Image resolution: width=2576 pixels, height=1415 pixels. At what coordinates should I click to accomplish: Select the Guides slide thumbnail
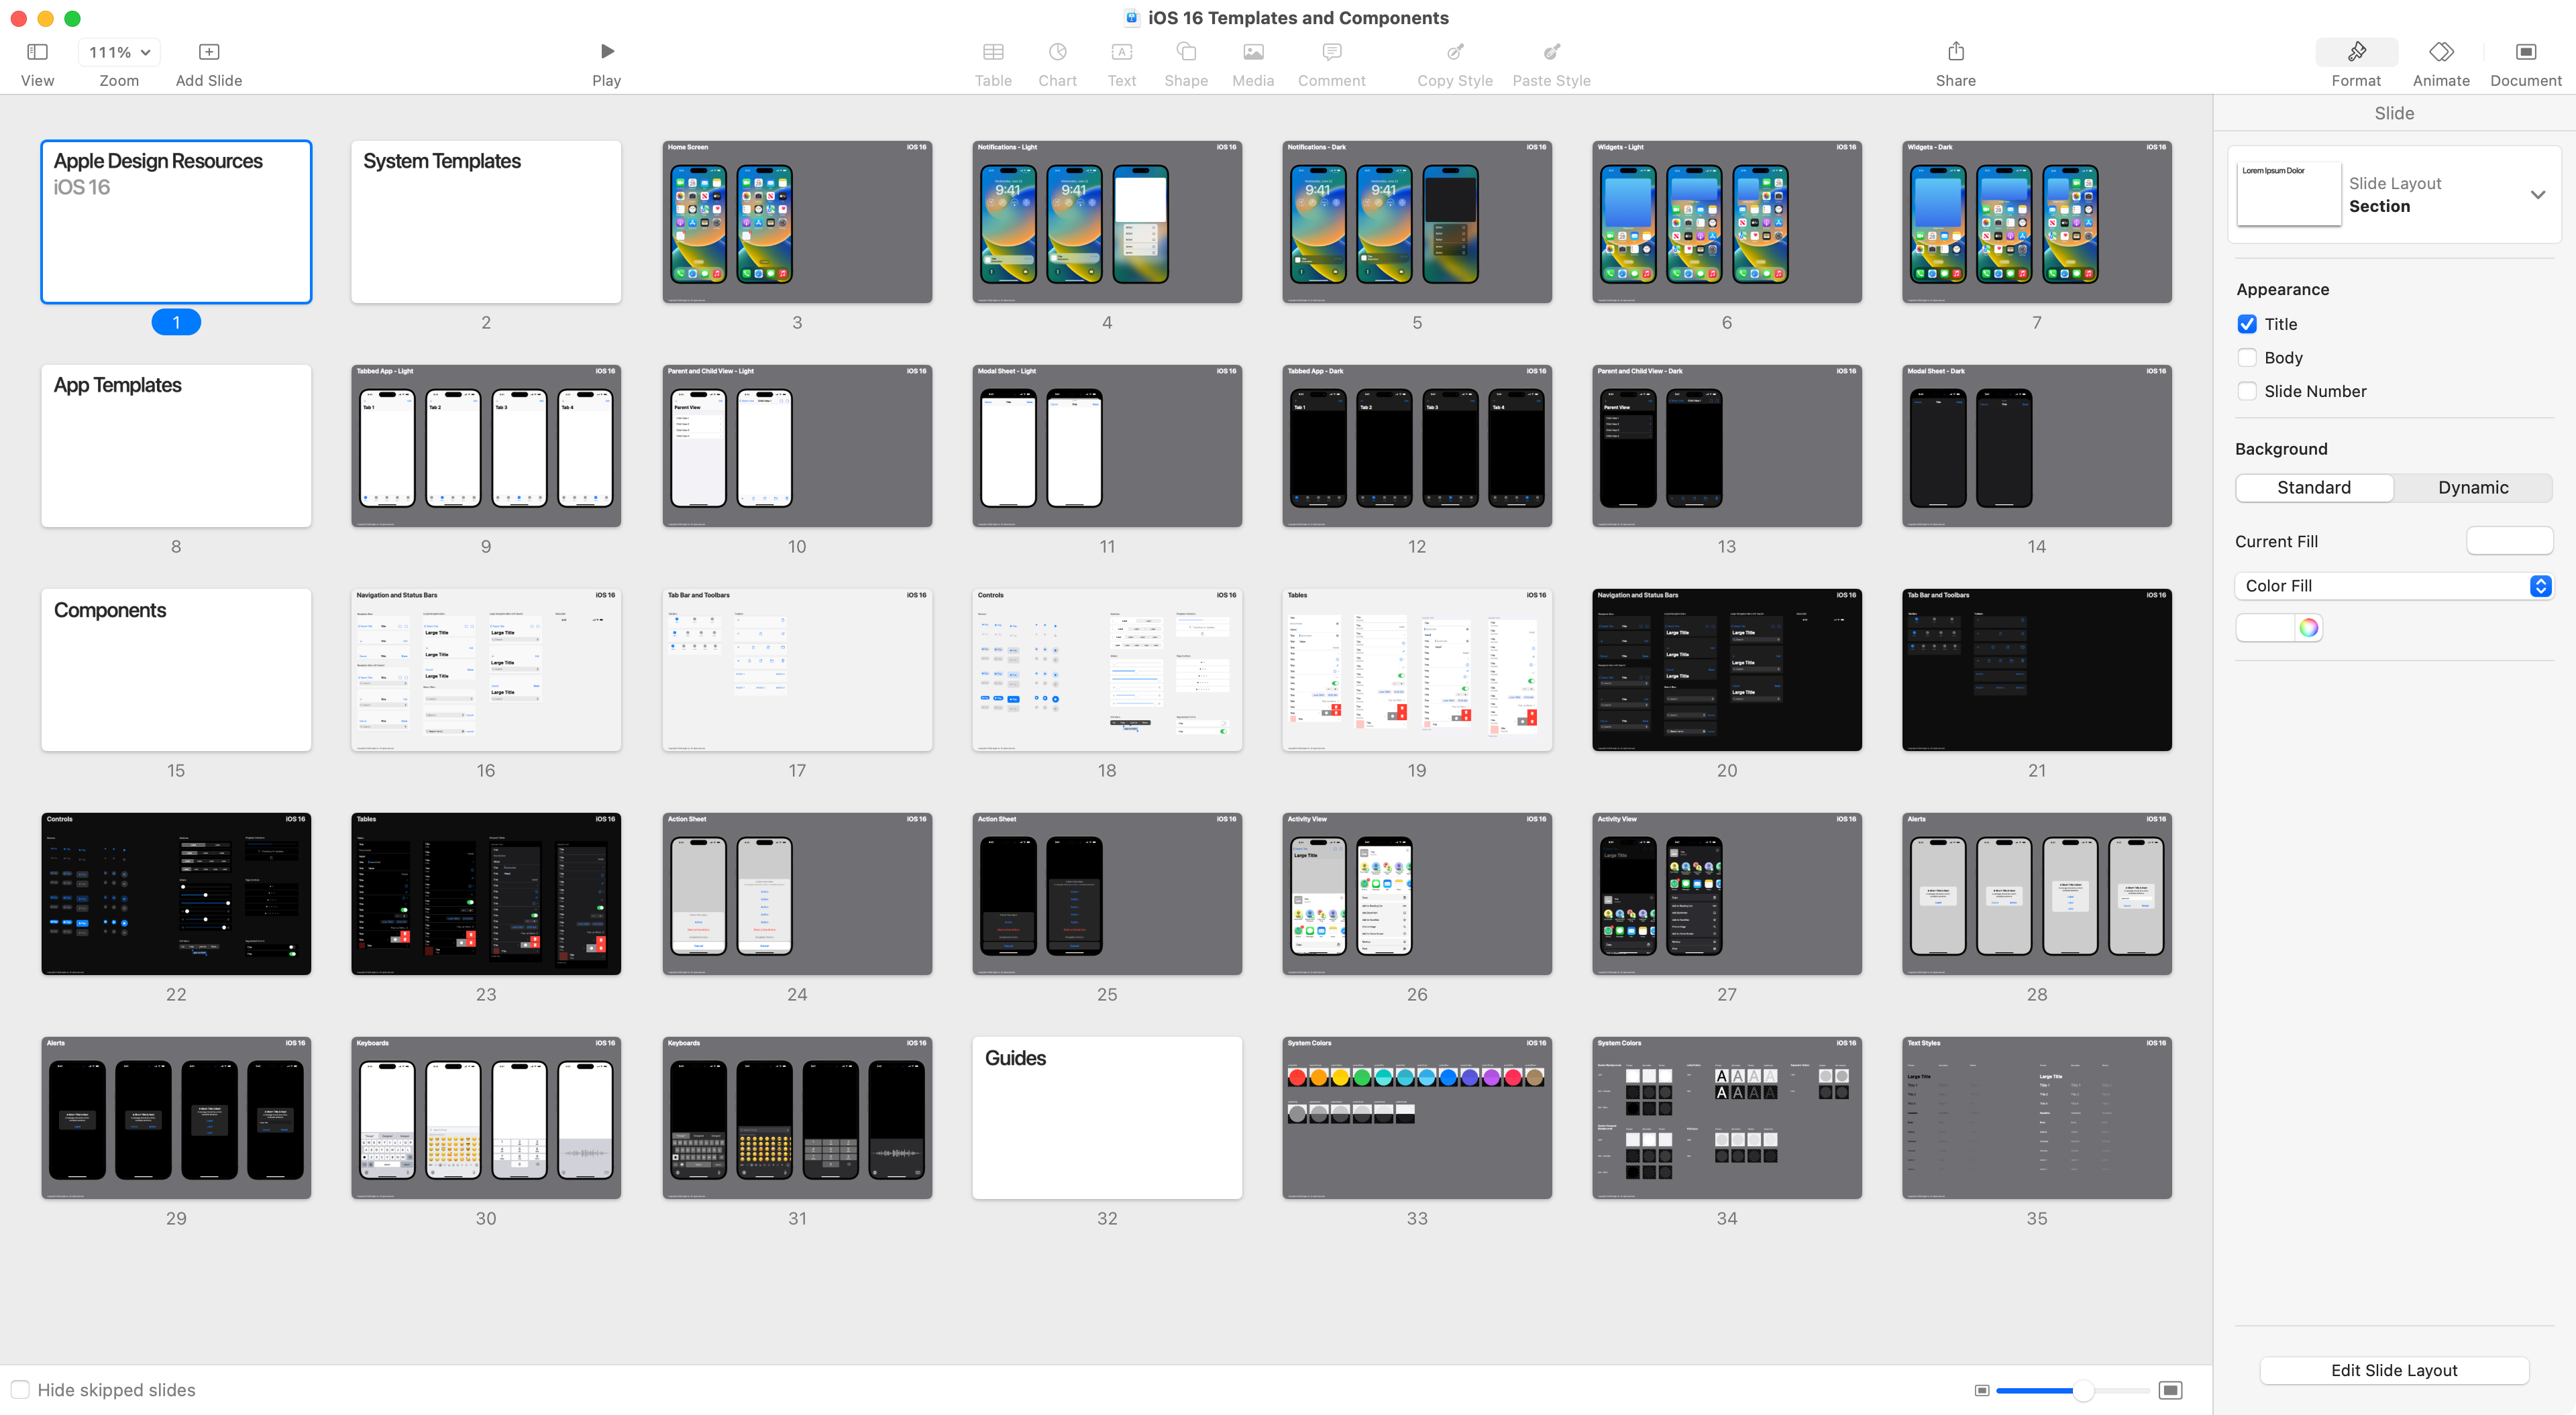pyautogui.click(x=1107, y=1118)
